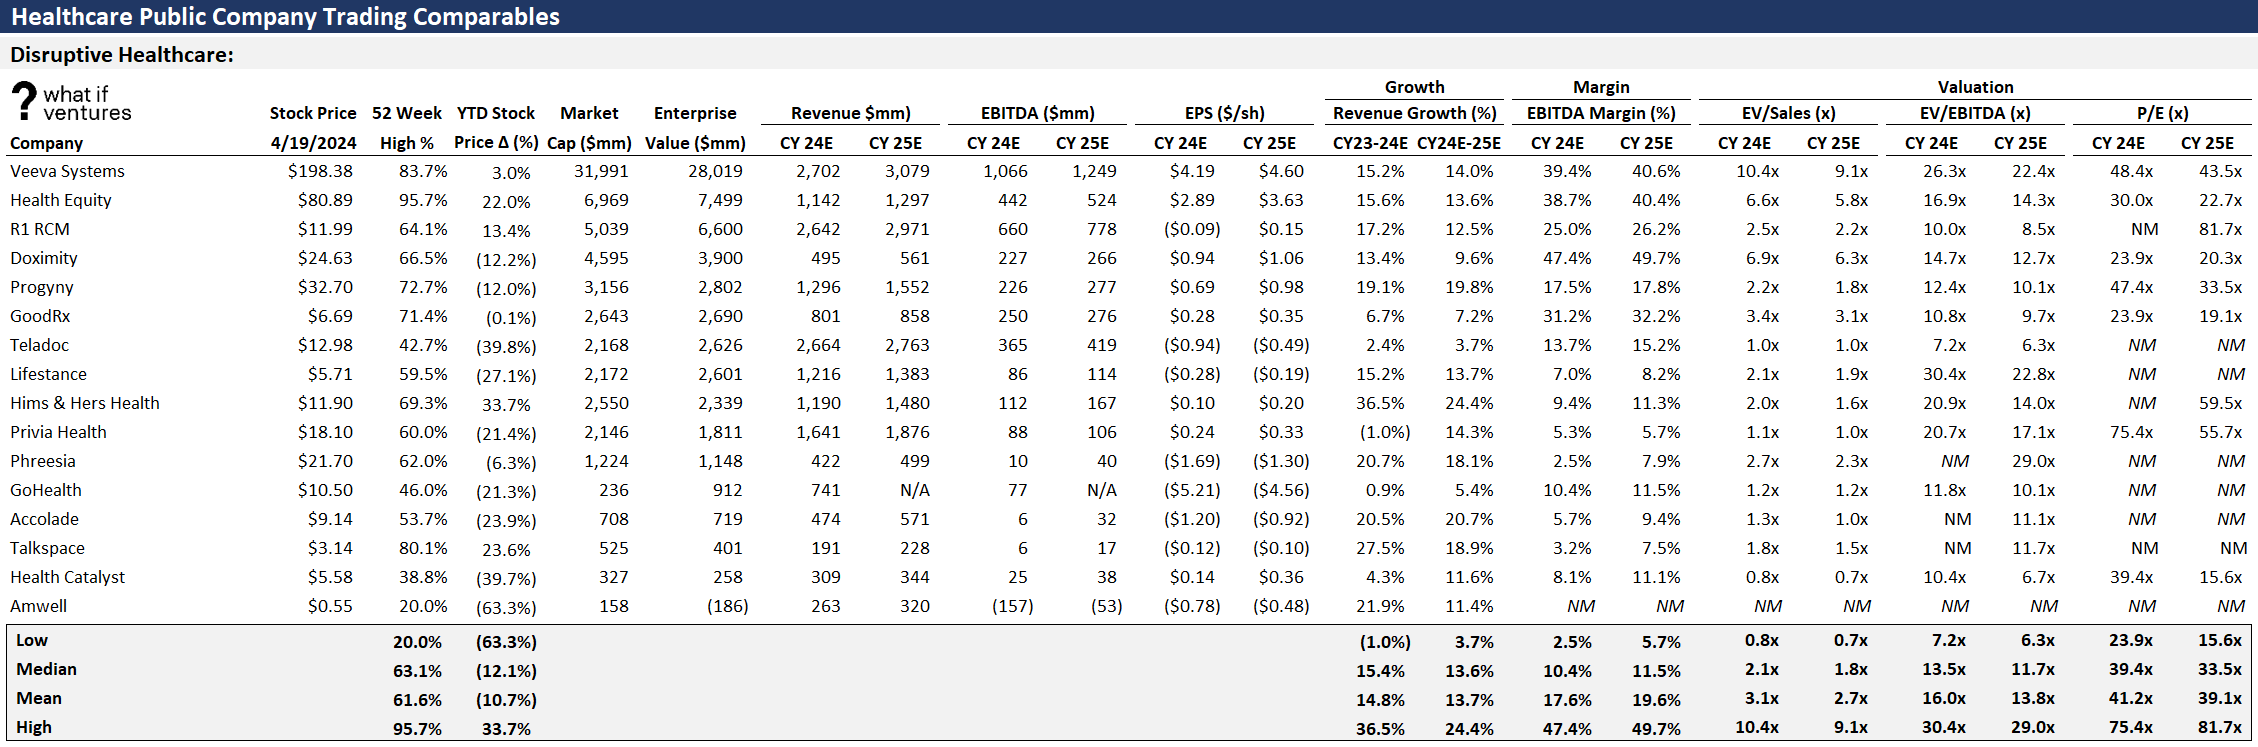Viewport: 2258px width, 747px height.
Task: Click the Phreesia row label
Action: (x=43, y=461)
